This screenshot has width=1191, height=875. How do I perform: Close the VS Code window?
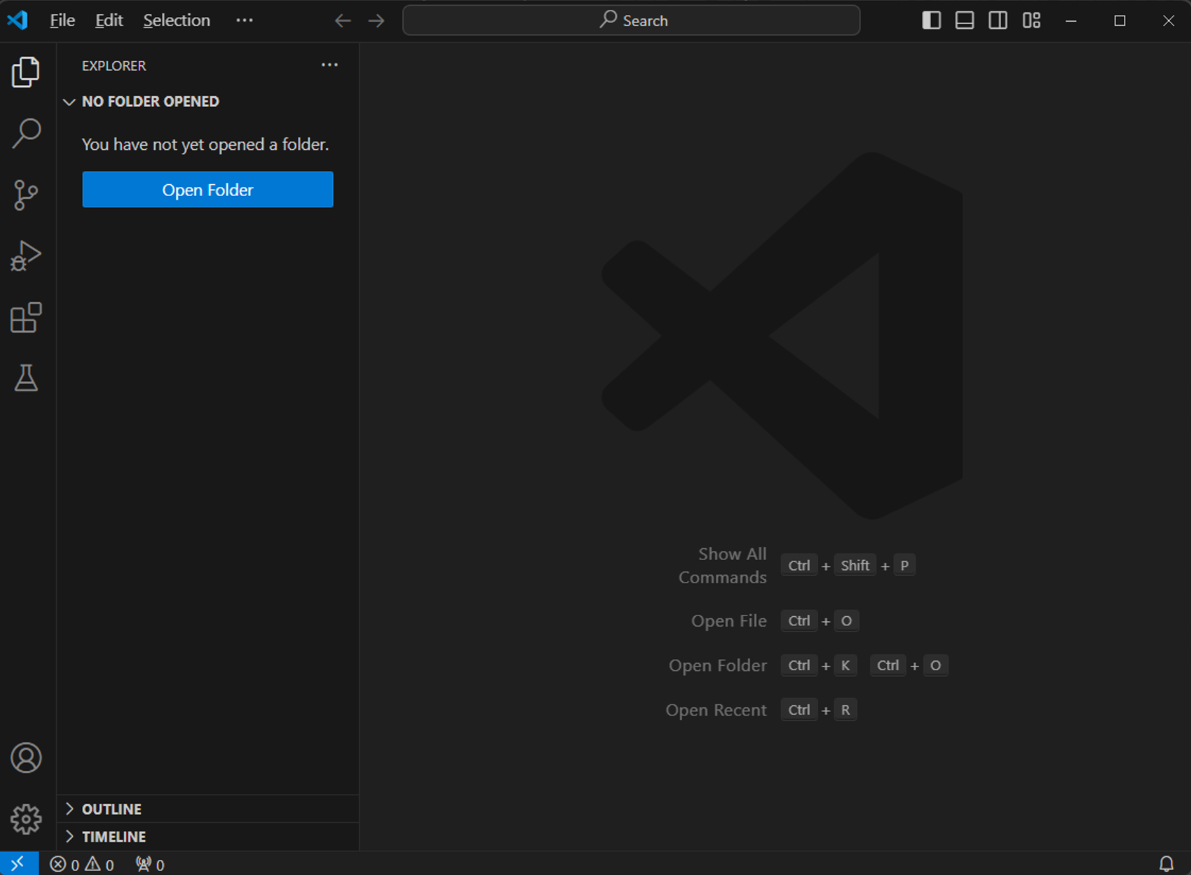click(x=1168, y=21)
